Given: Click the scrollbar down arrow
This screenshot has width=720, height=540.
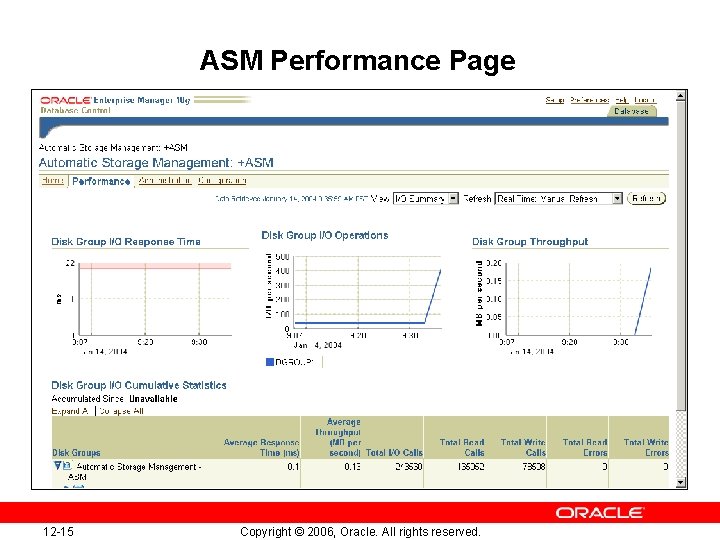Looking at the screenshot, I should tap(681, 483).
